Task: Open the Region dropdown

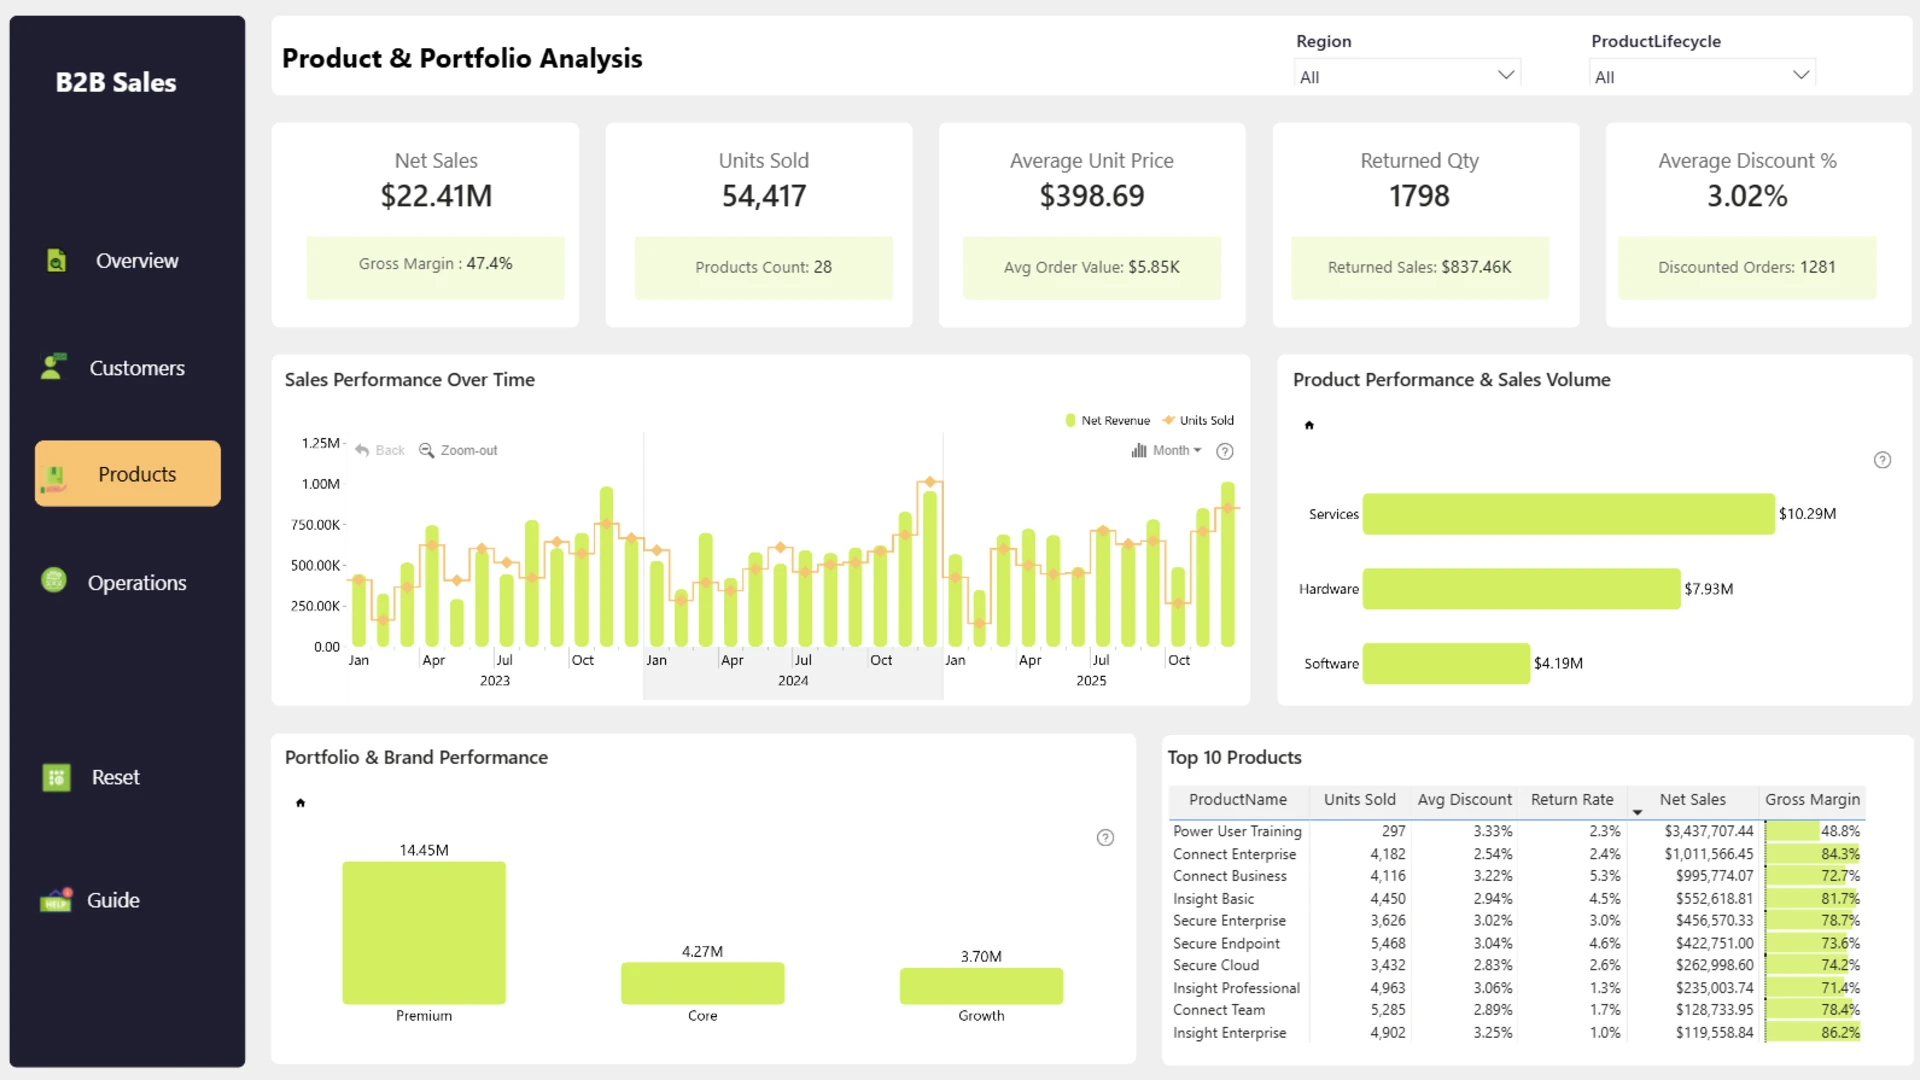Action: (1407, 76)
